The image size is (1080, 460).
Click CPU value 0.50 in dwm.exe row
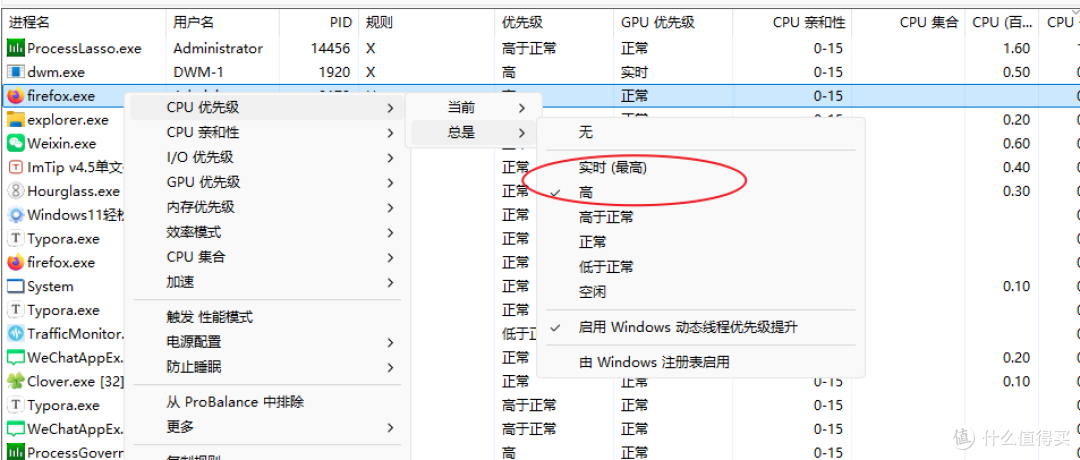coord(1017,72)
